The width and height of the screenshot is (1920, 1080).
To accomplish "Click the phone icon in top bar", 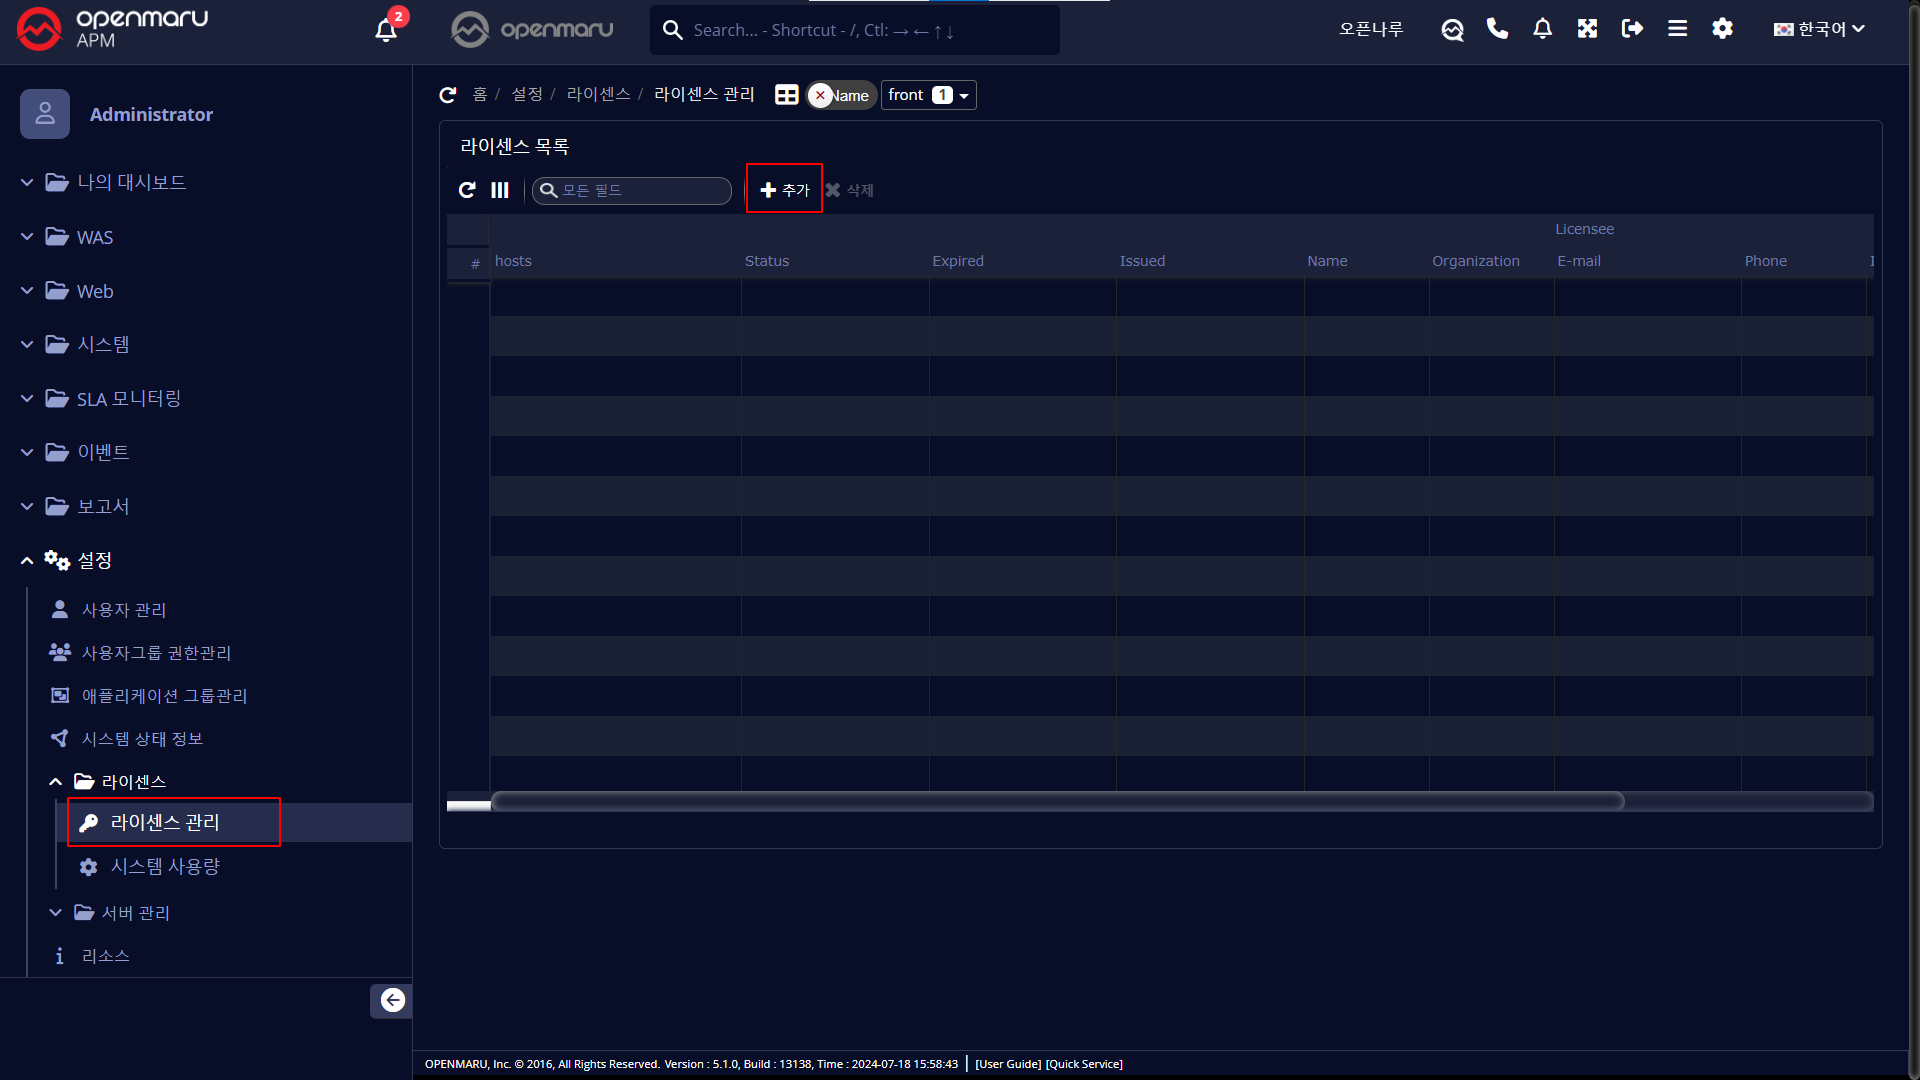I will pos(1497,29).
